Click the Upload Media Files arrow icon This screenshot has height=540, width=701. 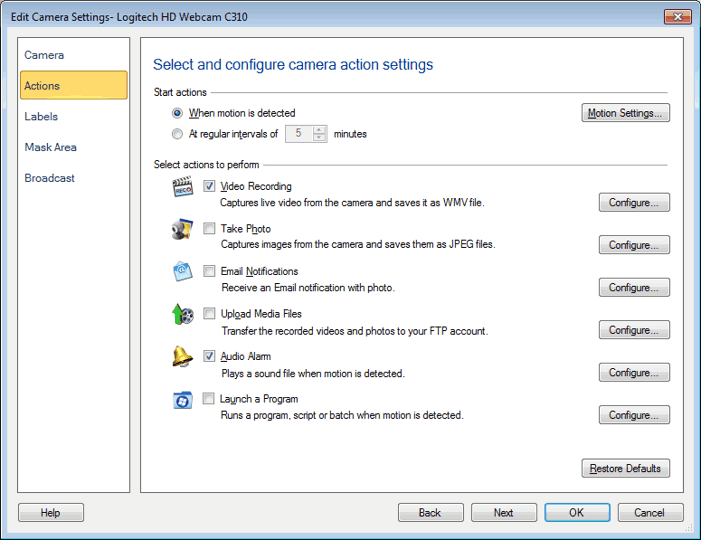(x=183, y=314)
